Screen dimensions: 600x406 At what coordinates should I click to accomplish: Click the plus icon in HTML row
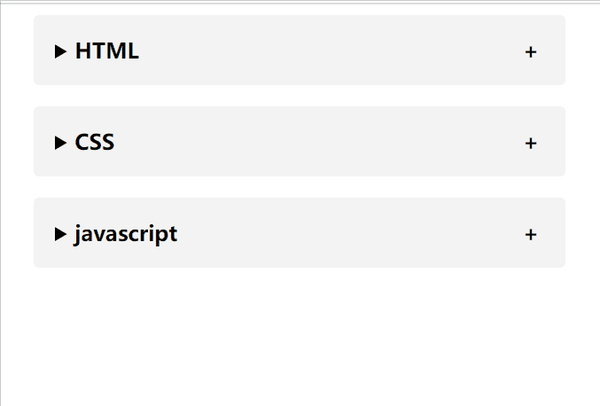click(530, 52)
